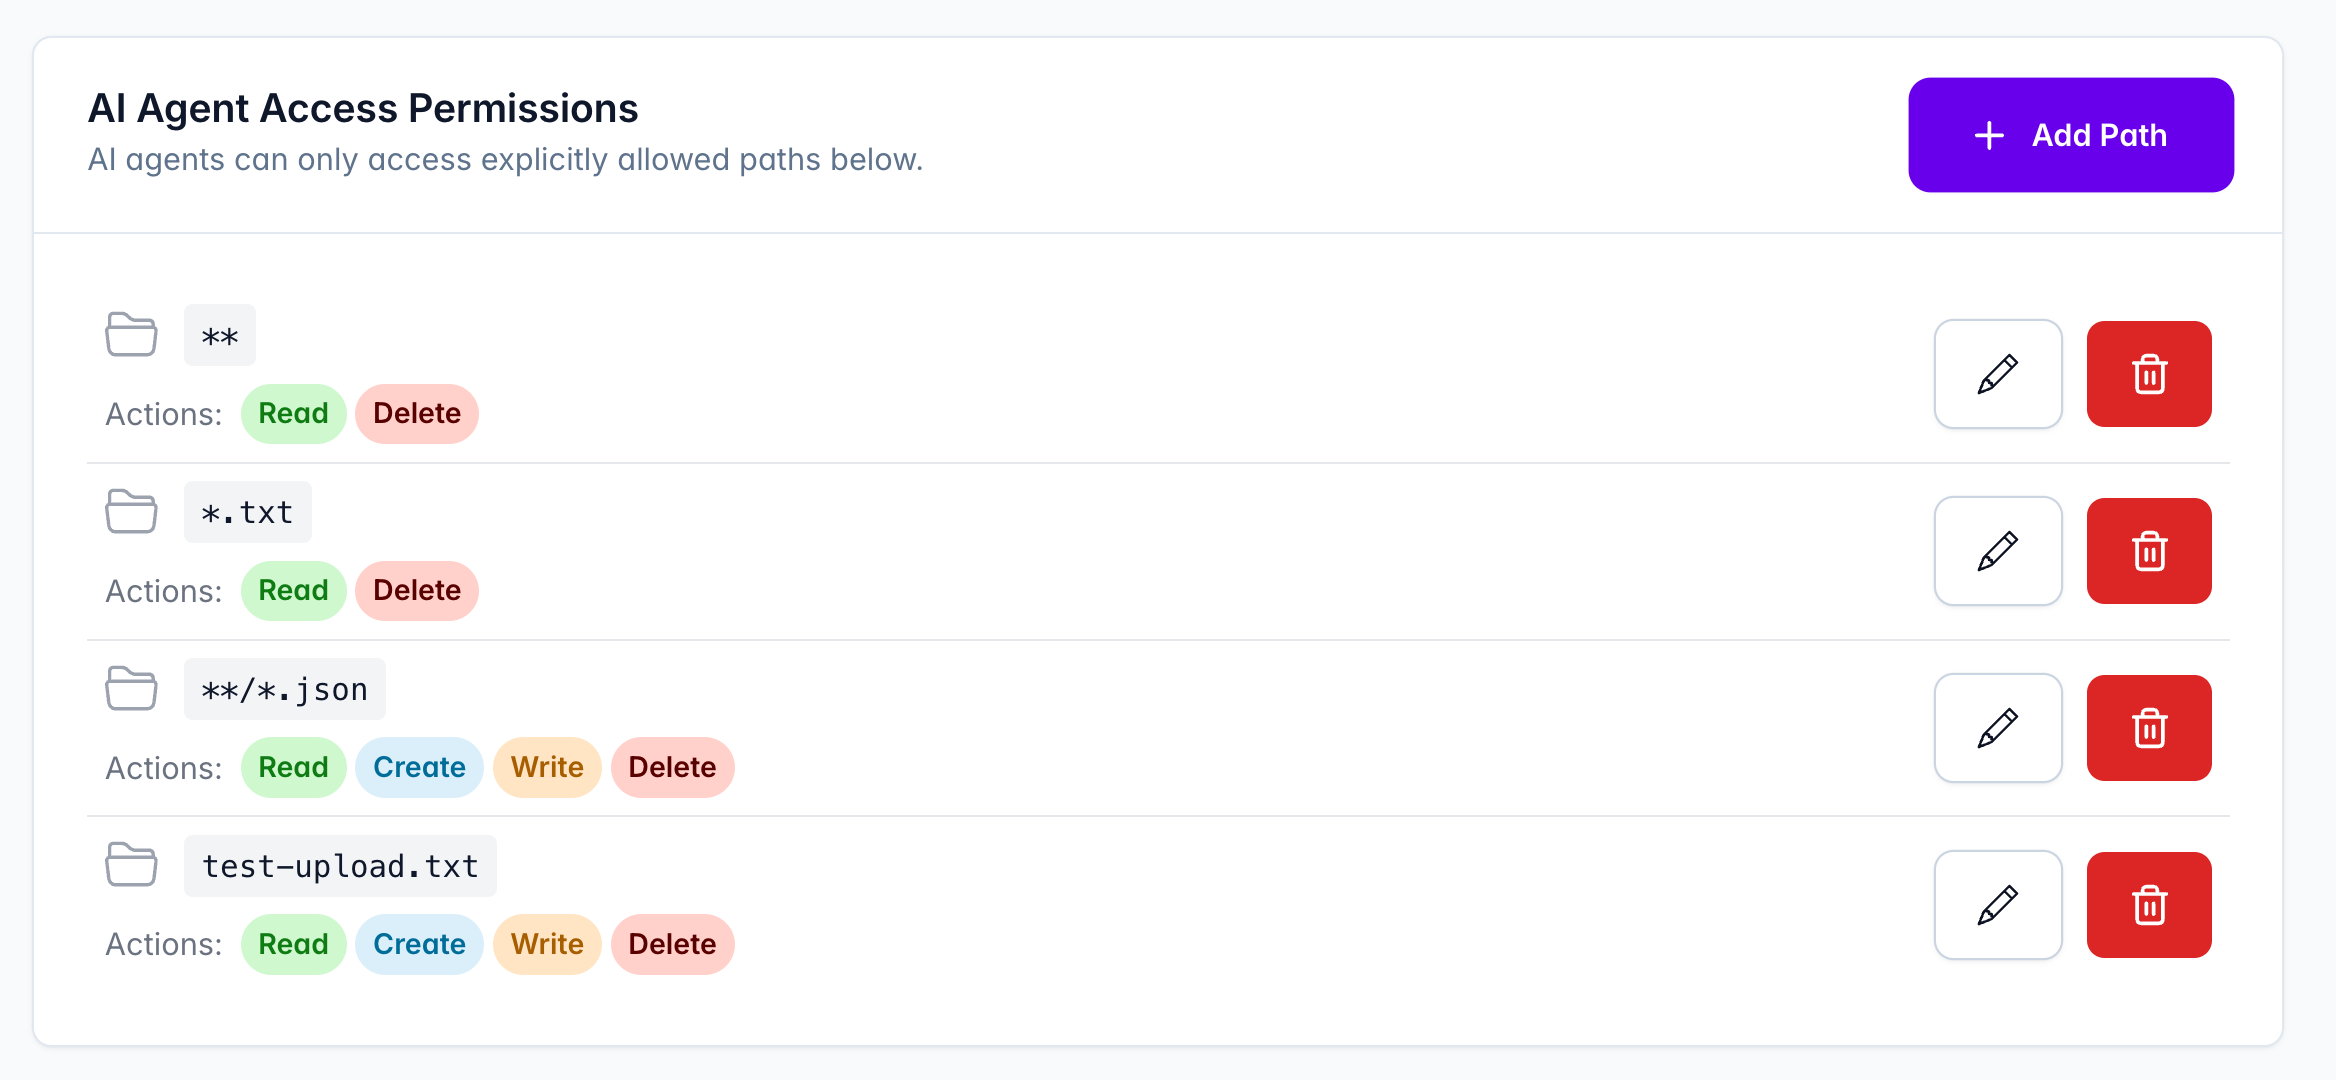Click the Delete badge under test-upload.txt
This screenshot has width=2336, height=1080.
point(672,945)
